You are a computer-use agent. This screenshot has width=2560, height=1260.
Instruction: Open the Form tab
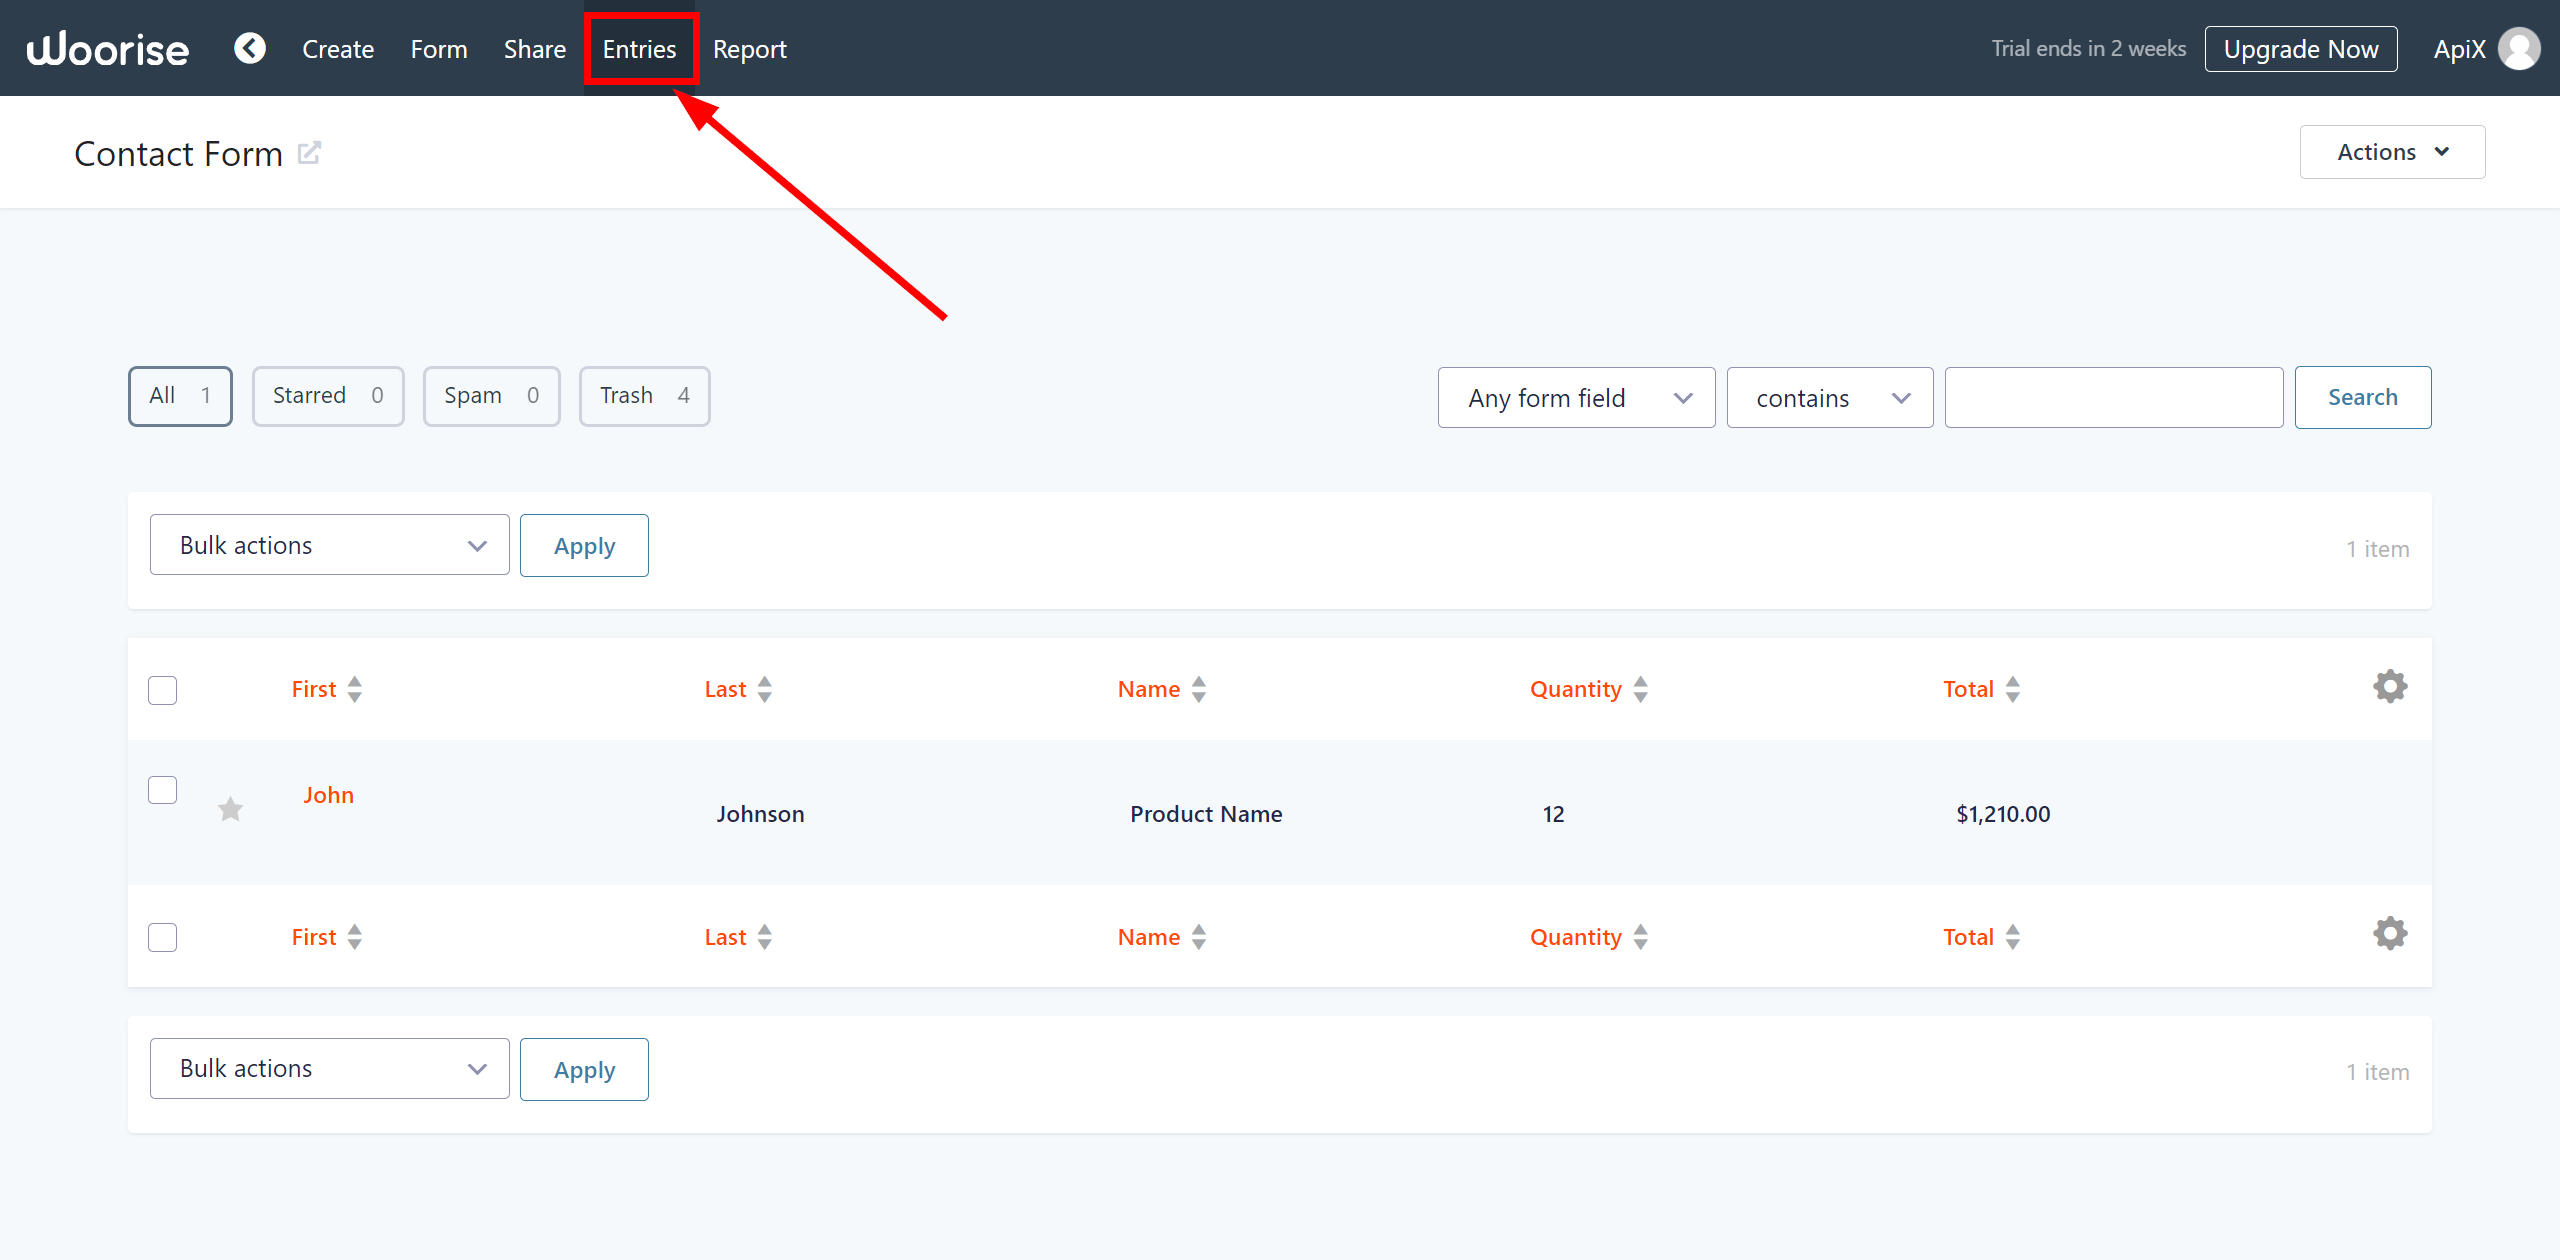tap(439, 49)
